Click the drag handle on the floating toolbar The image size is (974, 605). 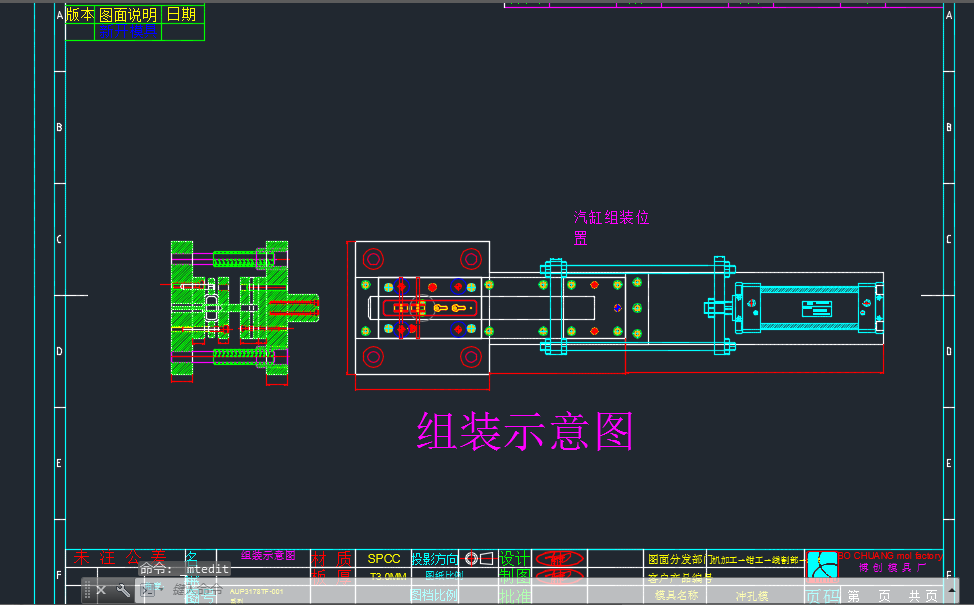86,589
